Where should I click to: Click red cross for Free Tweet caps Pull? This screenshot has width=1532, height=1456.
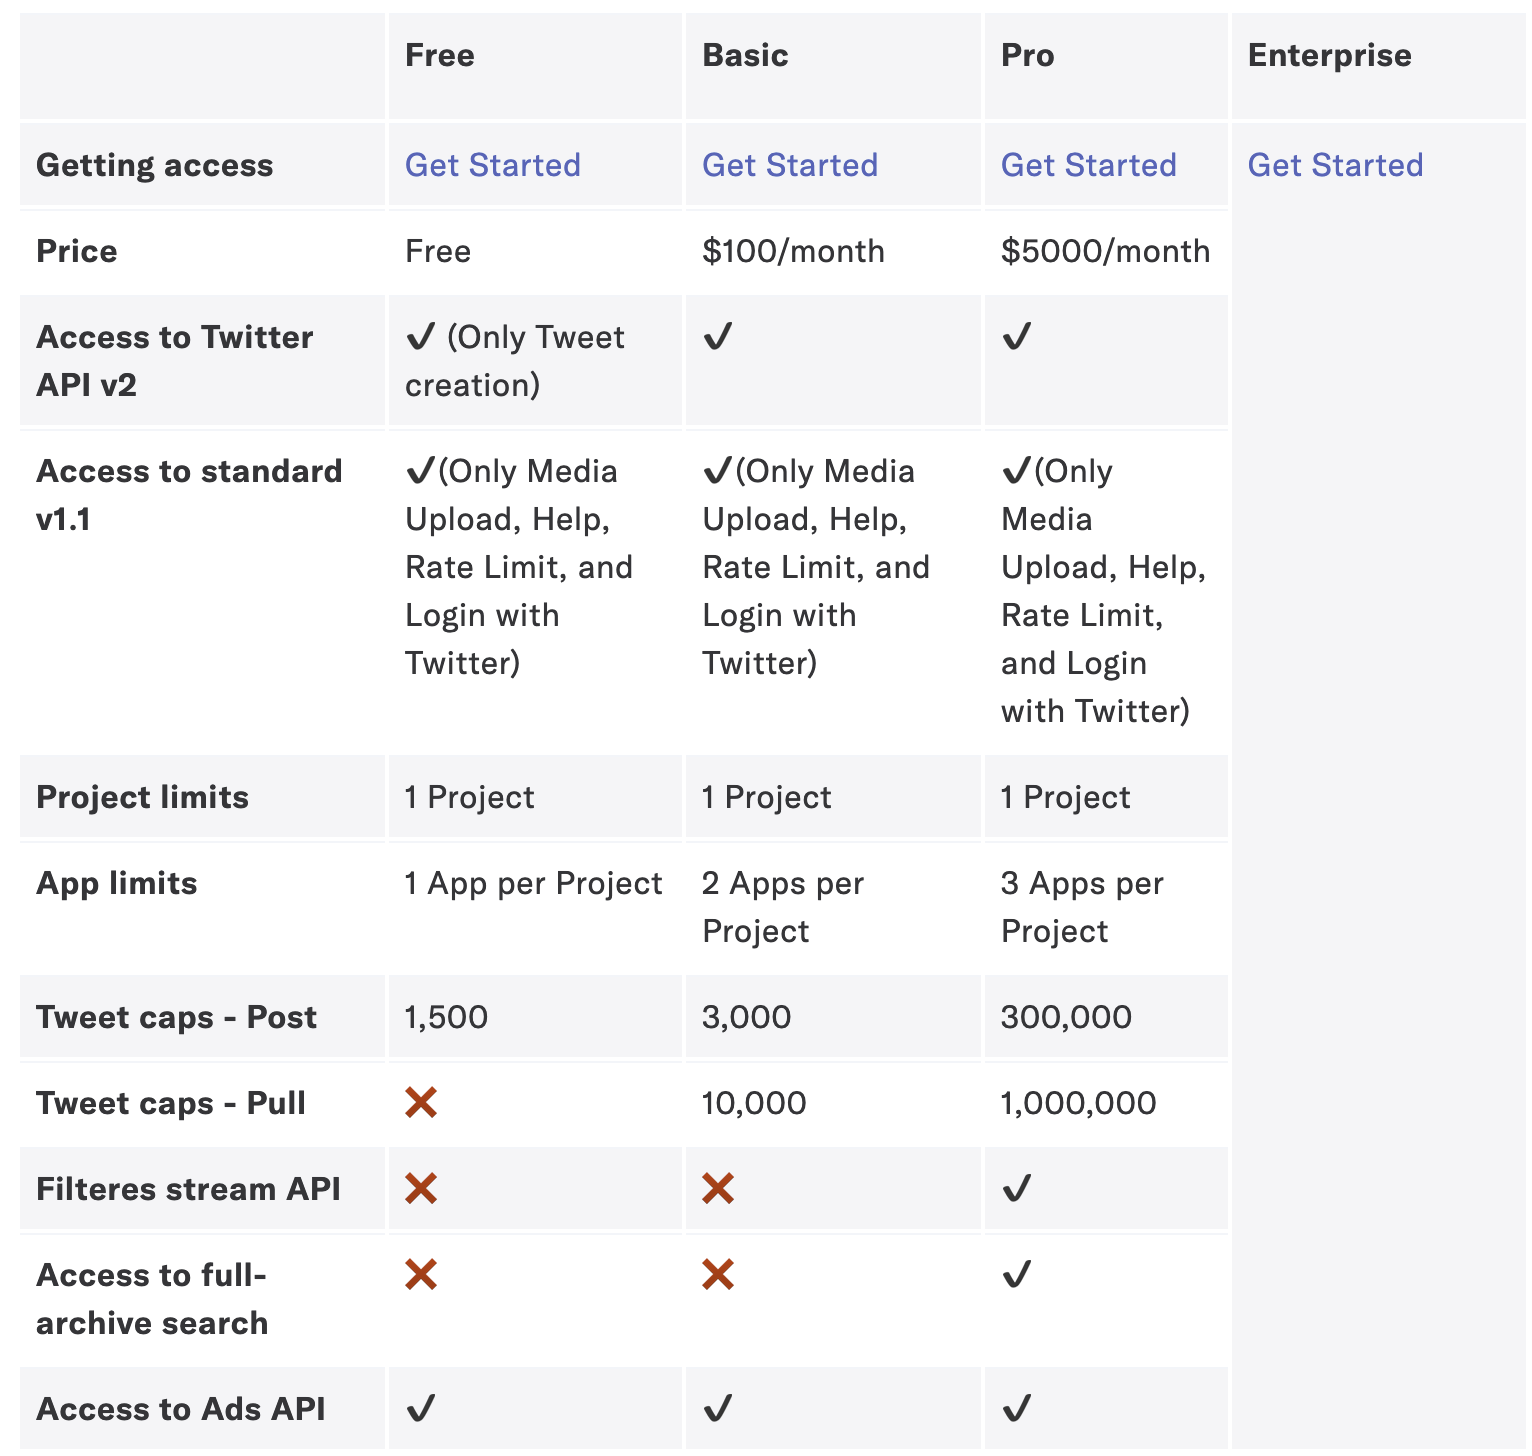tap(421, 1103)
